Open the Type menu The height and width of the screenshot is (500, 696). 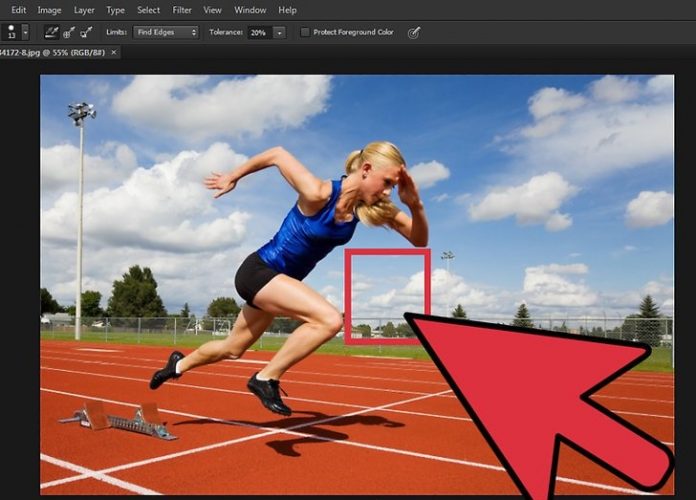coord(115,10)
